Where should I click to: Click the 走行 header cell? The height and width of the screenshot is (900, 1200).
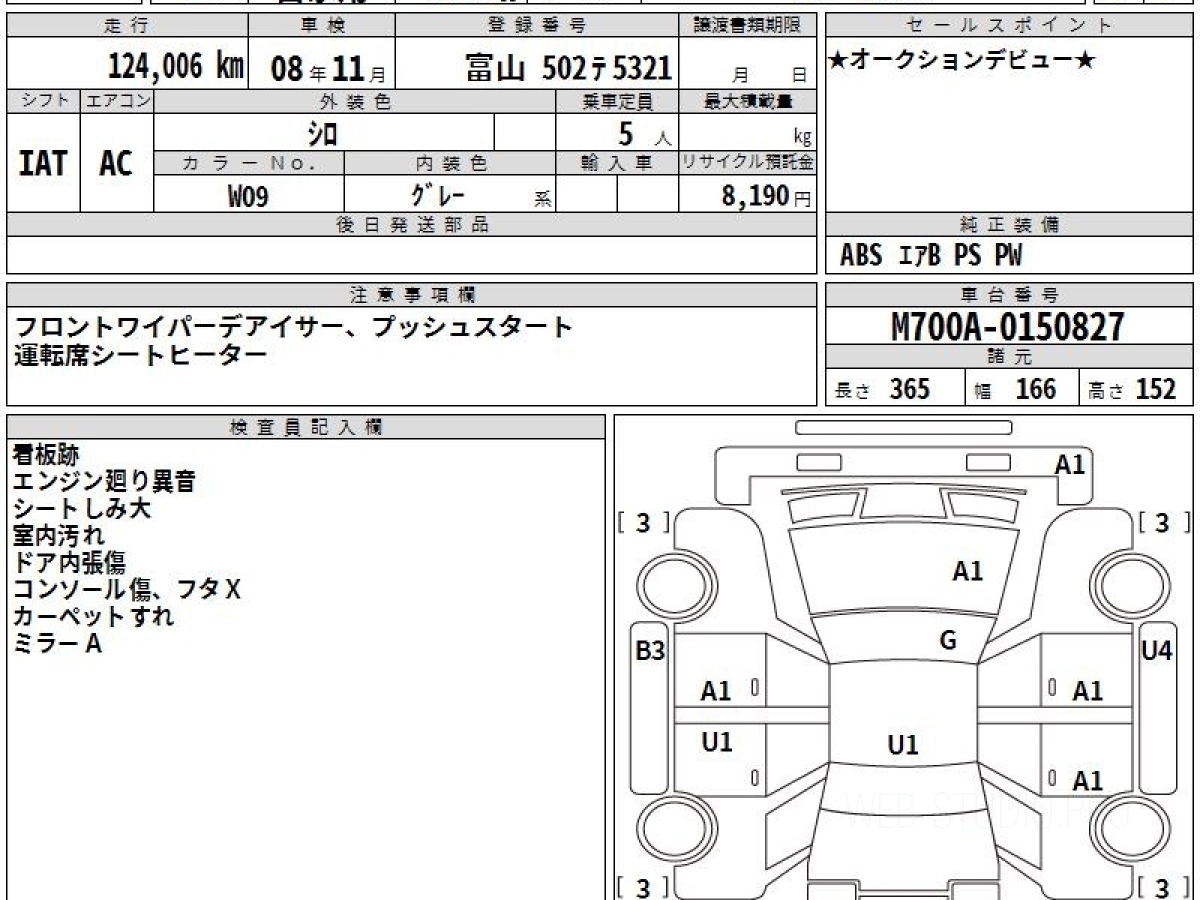pos(127,26)
